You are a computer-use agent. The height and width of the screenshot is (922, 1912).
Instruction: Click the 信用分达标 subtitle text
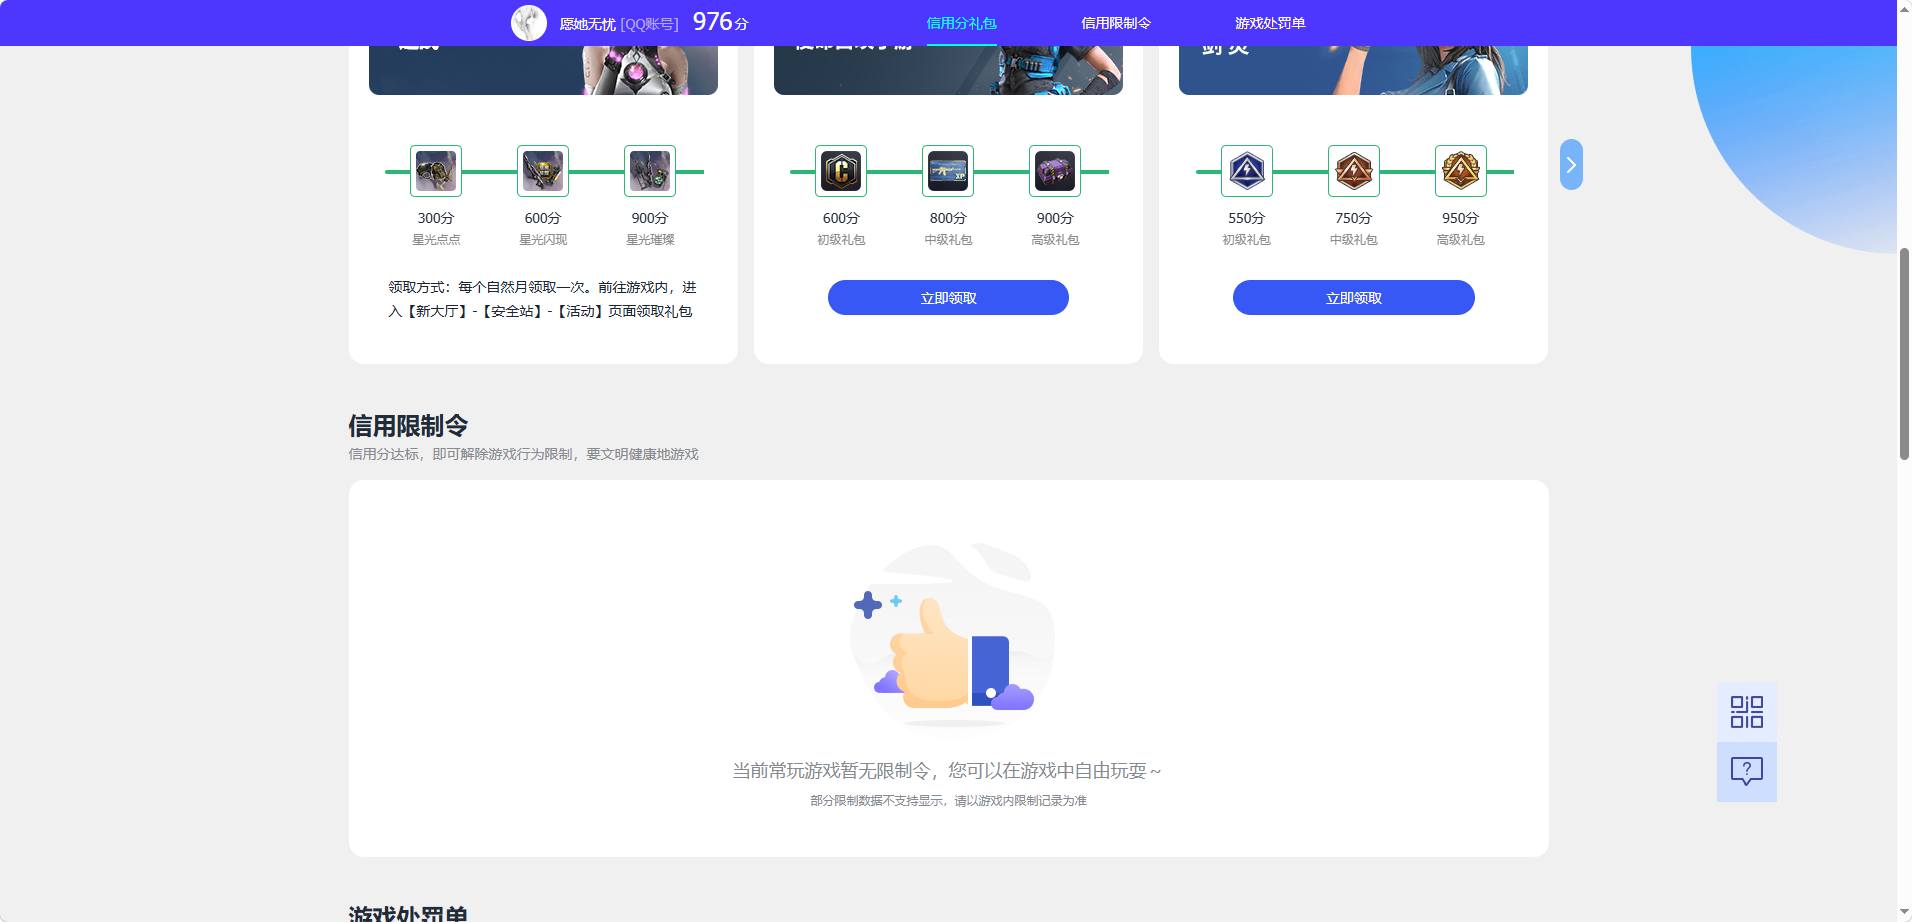click(x=523, y=454)
